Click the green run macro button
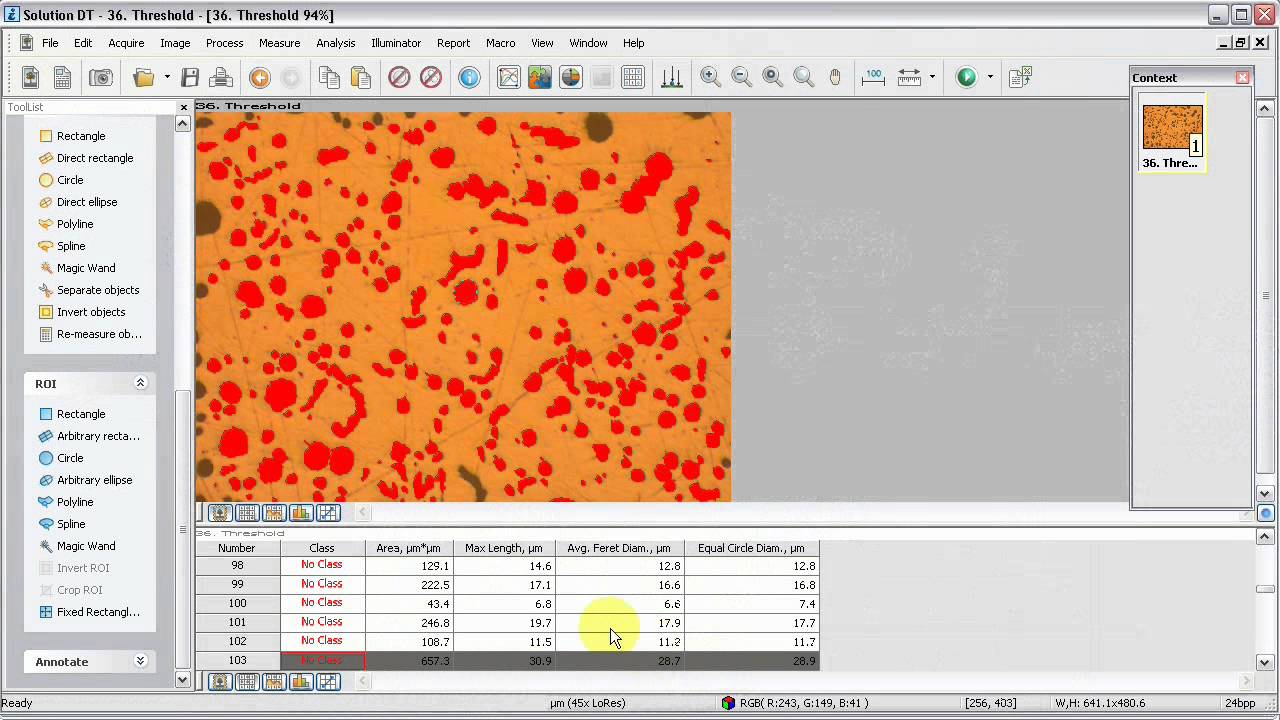 [x=966, y=77]
